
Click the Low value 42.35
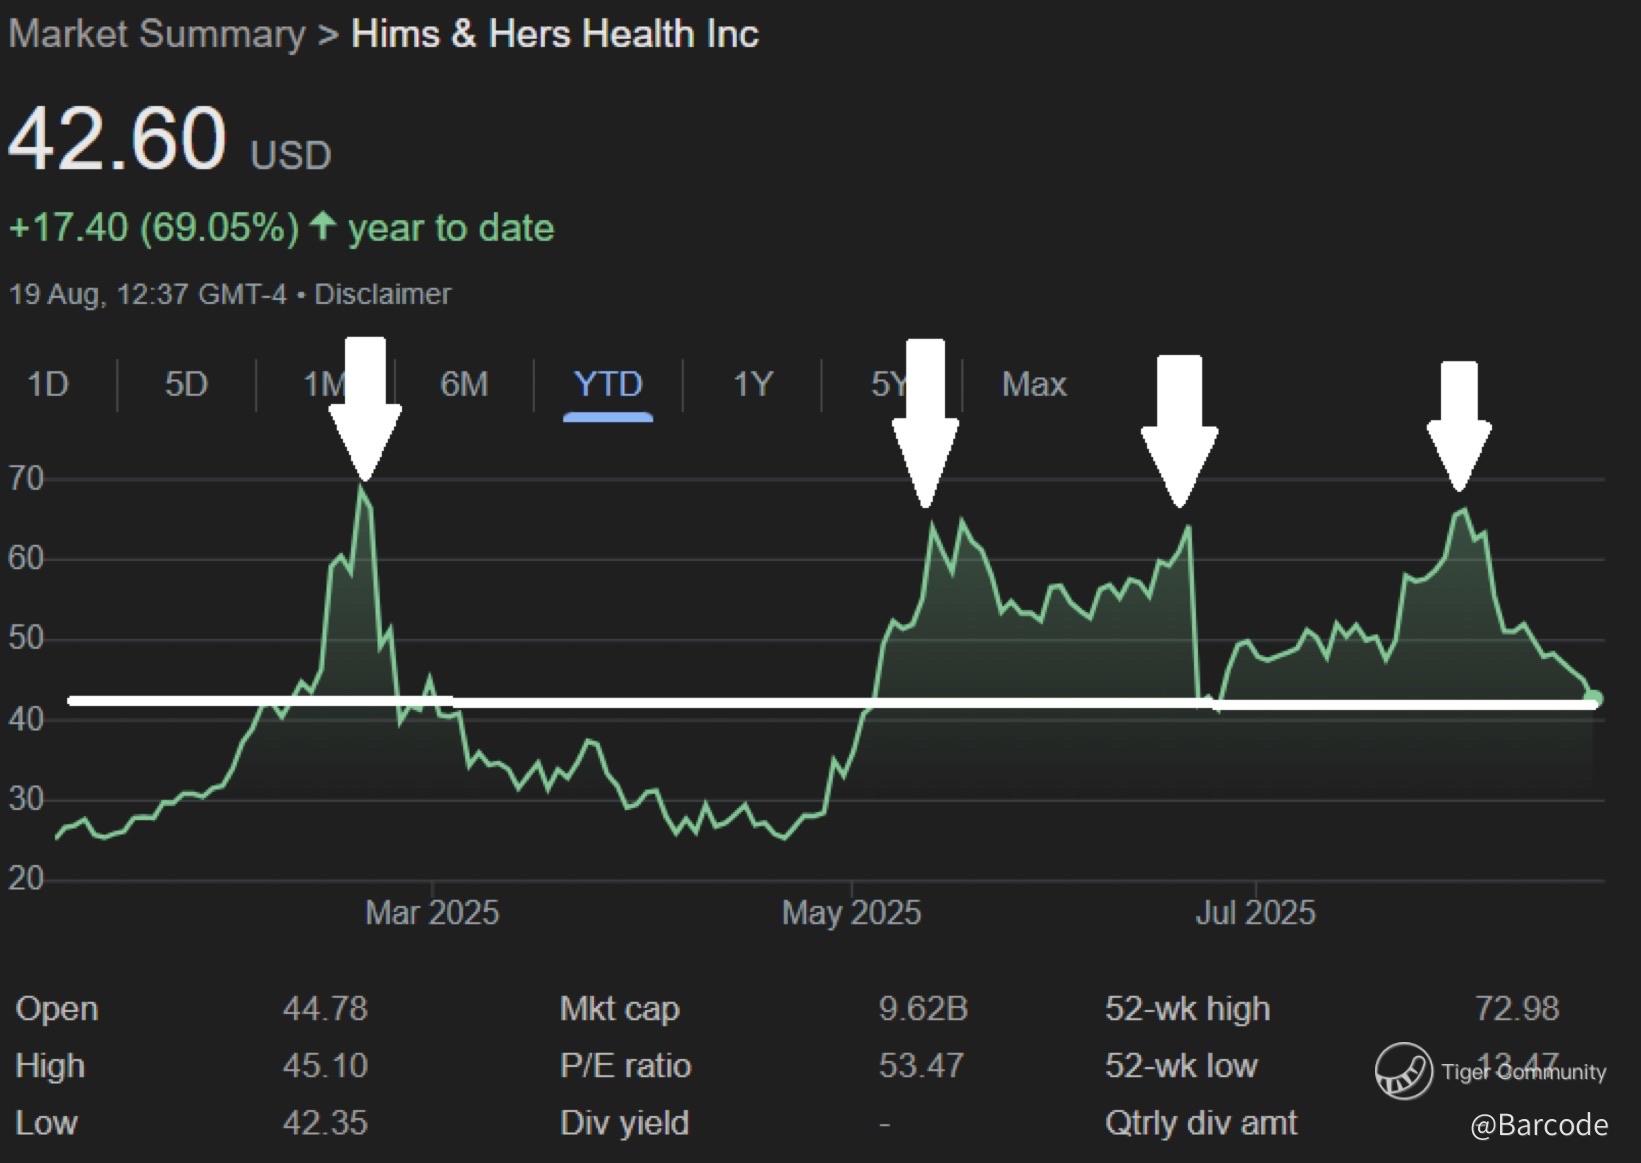pos(325,1122)
